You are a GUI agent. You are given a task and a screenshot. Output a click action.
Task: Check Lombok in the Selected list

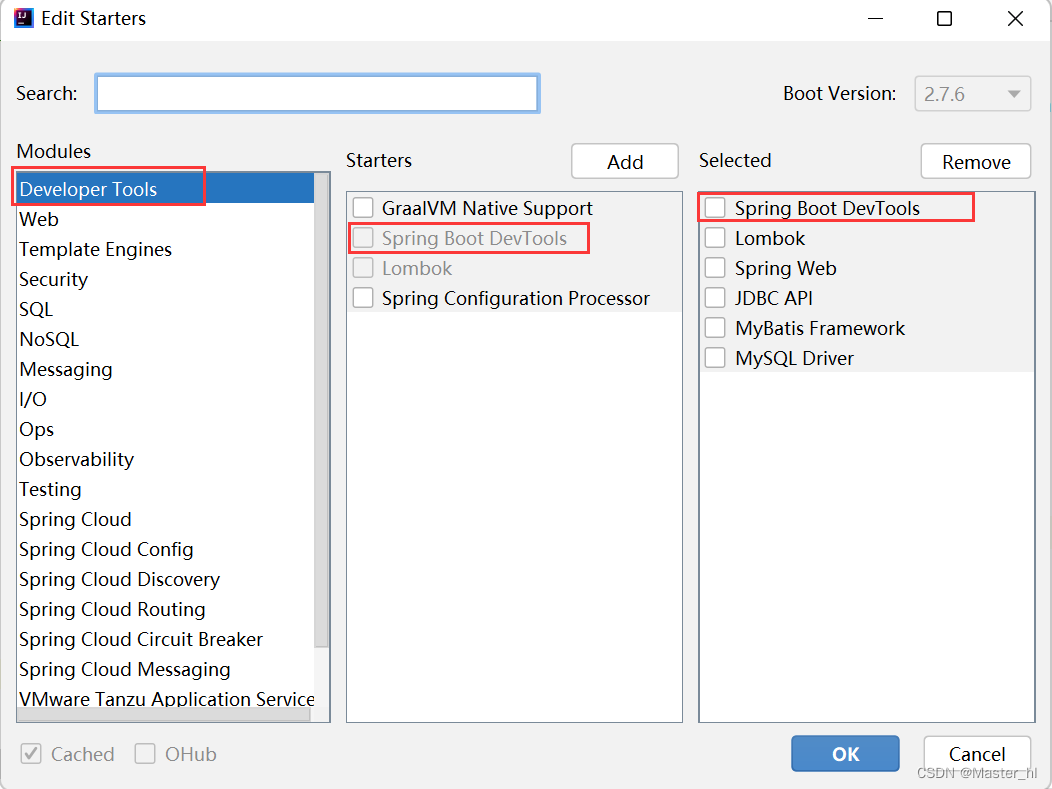click(715, 238)
